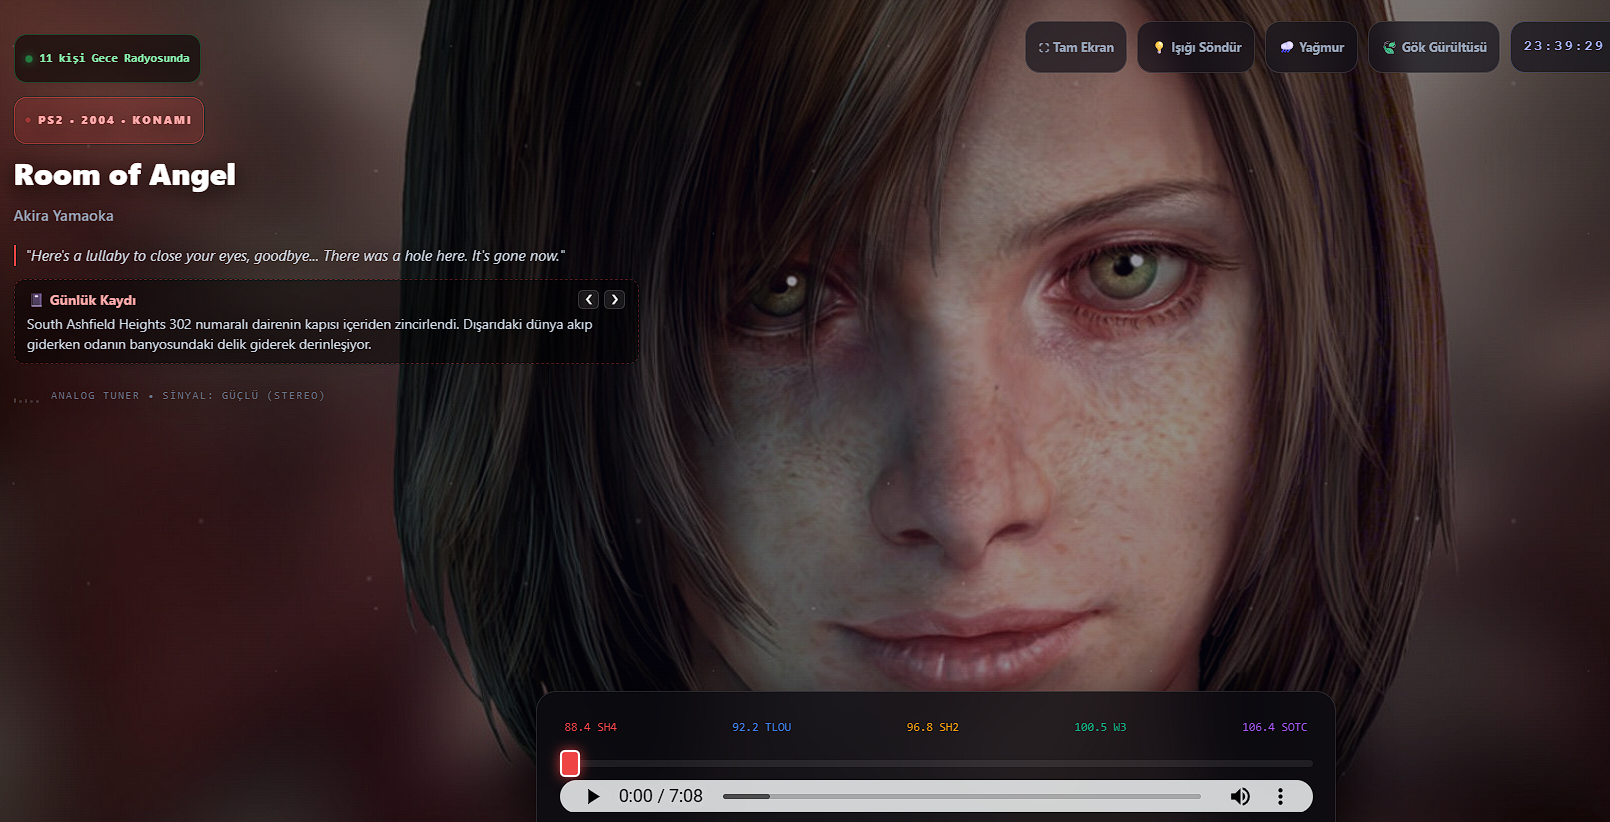Screen dimensions: 1610x822
Task: Play the Room of Angel track
Action: click(x=593, y=796)
